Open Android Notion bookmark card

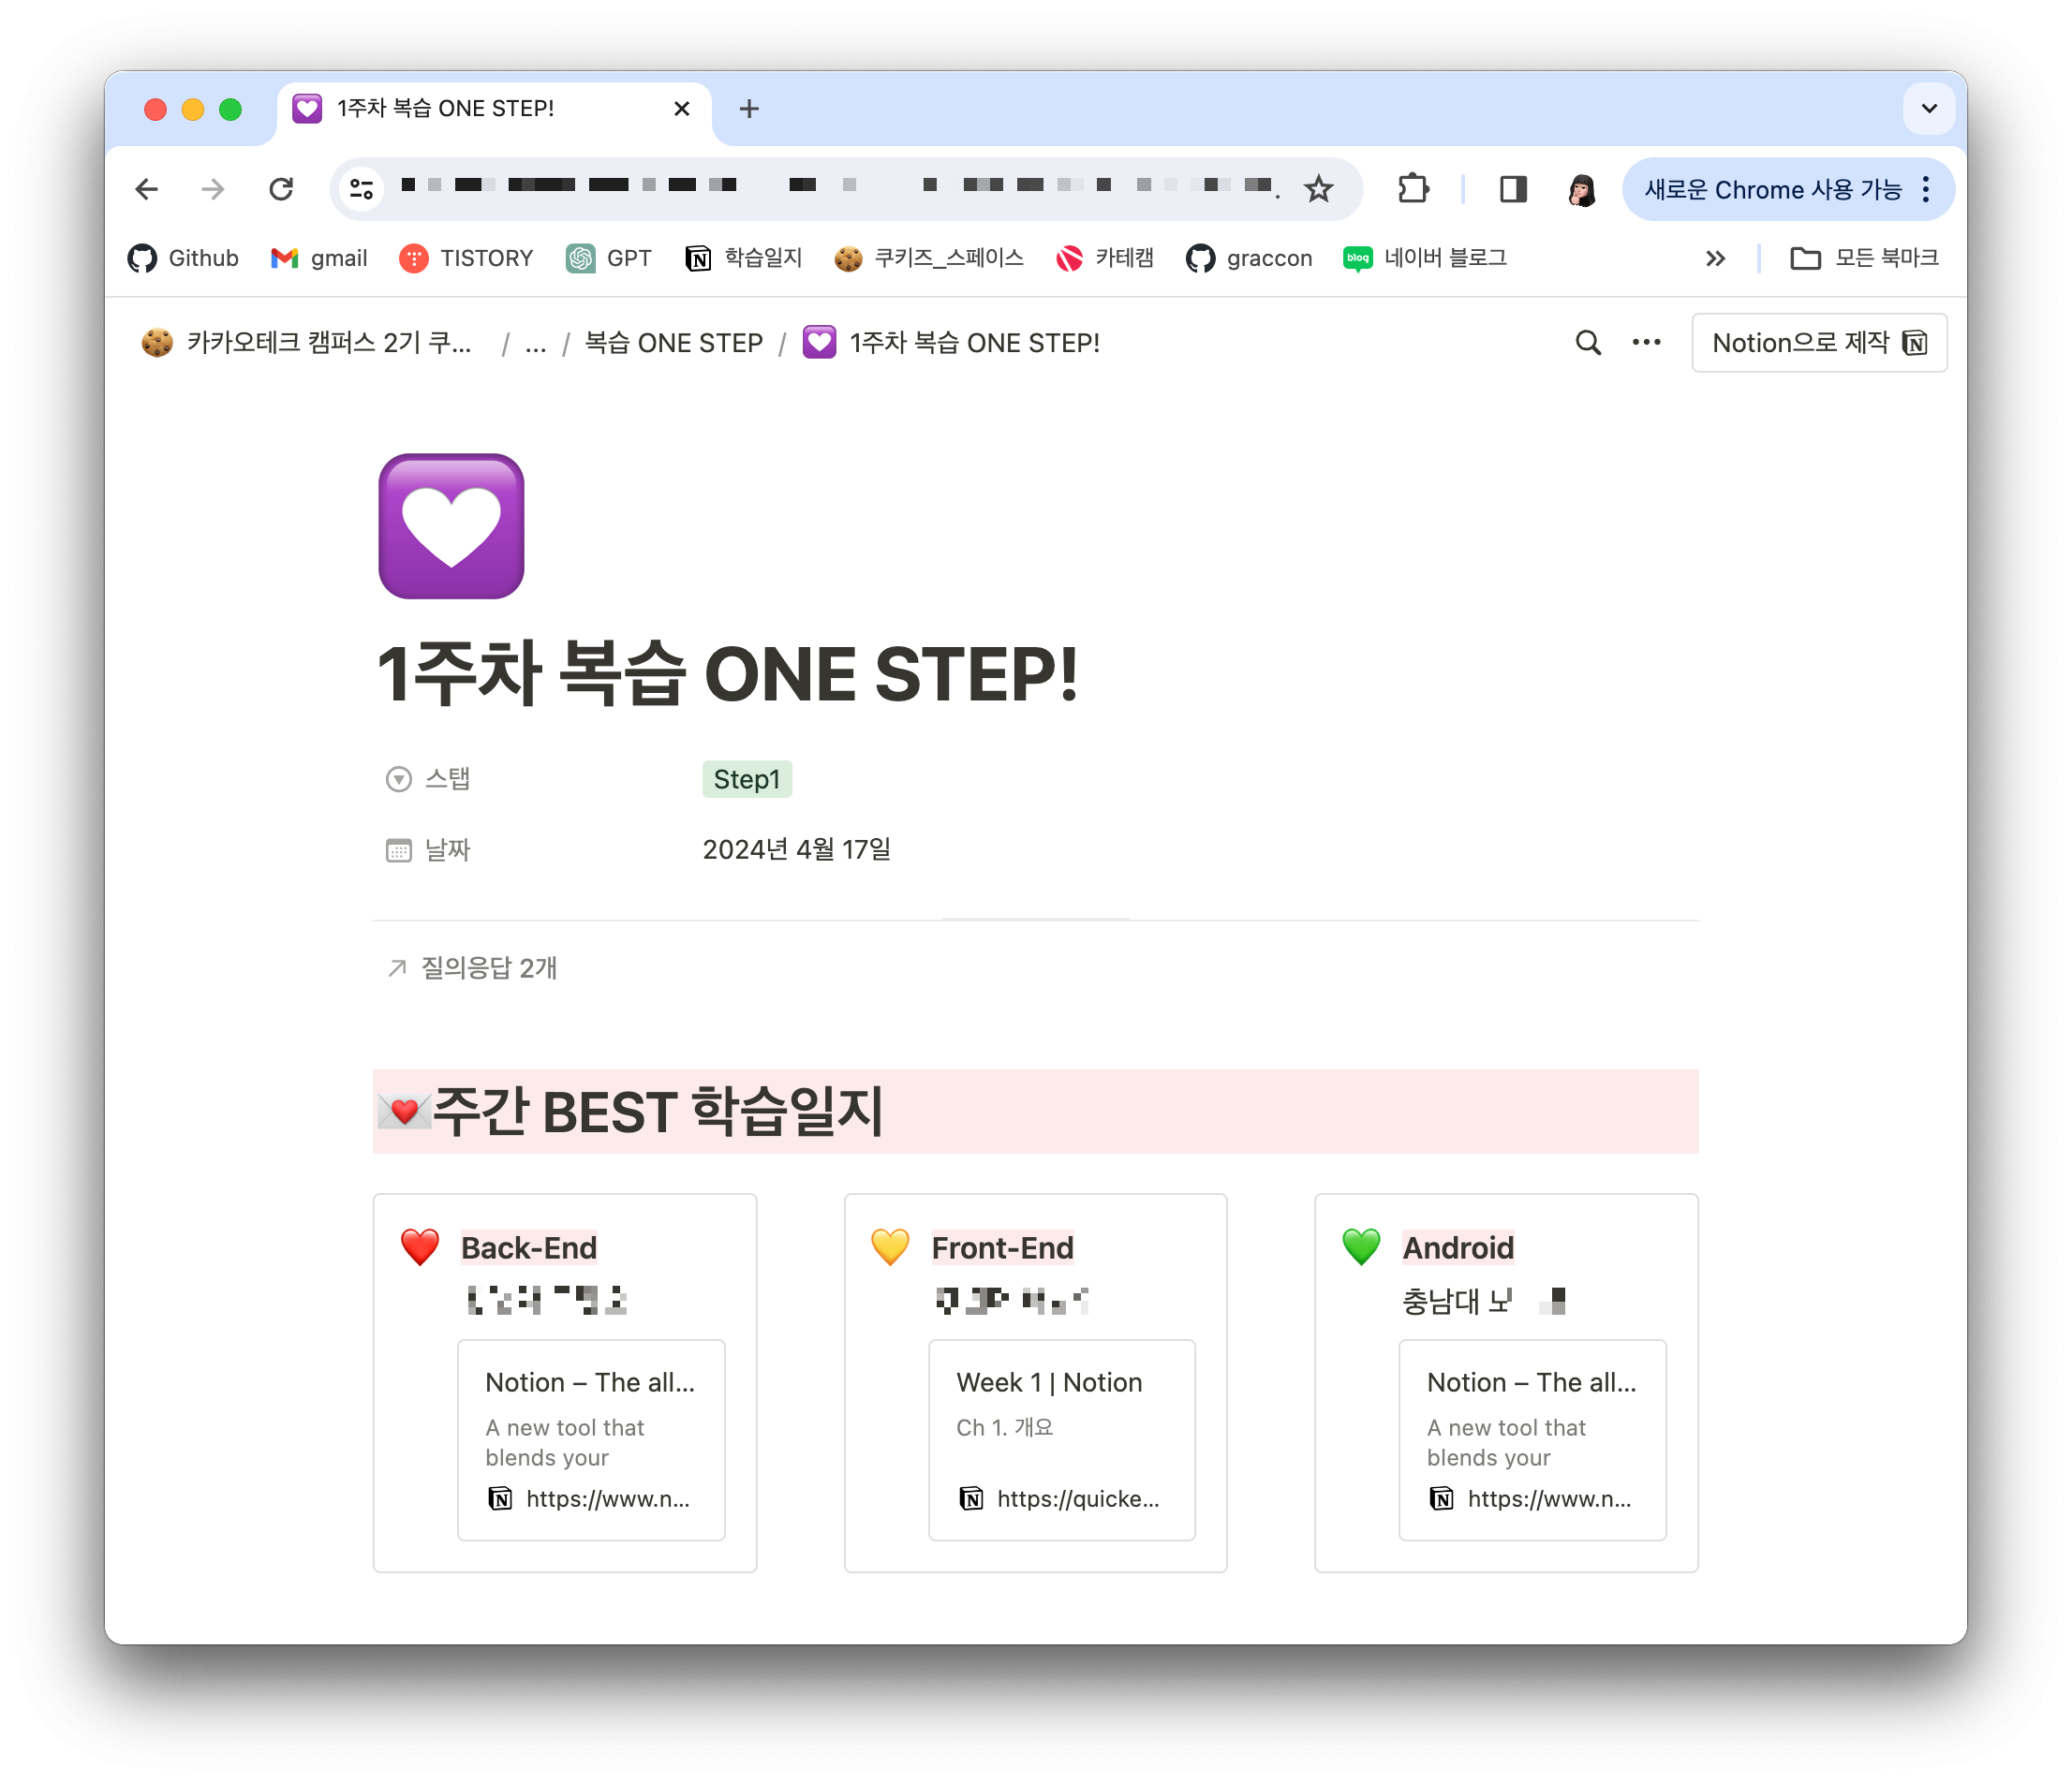tap(1533, 1440)
